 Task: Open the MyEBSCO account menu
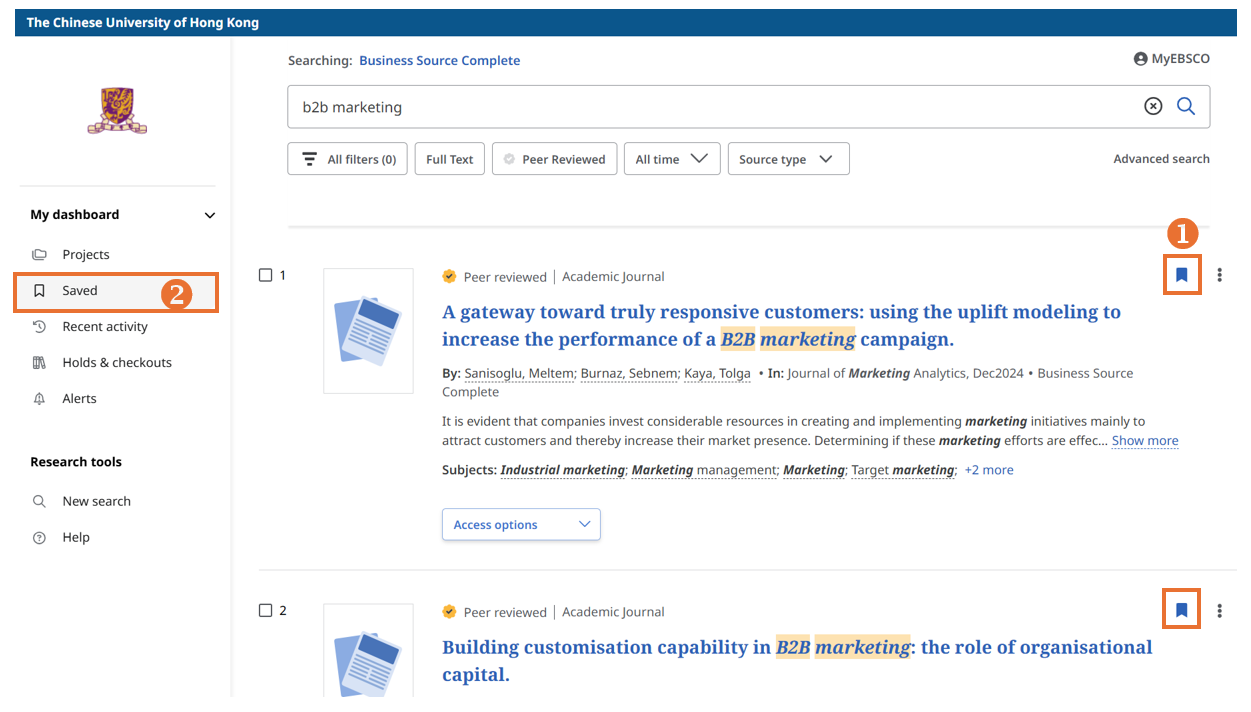coord(1171,59)
